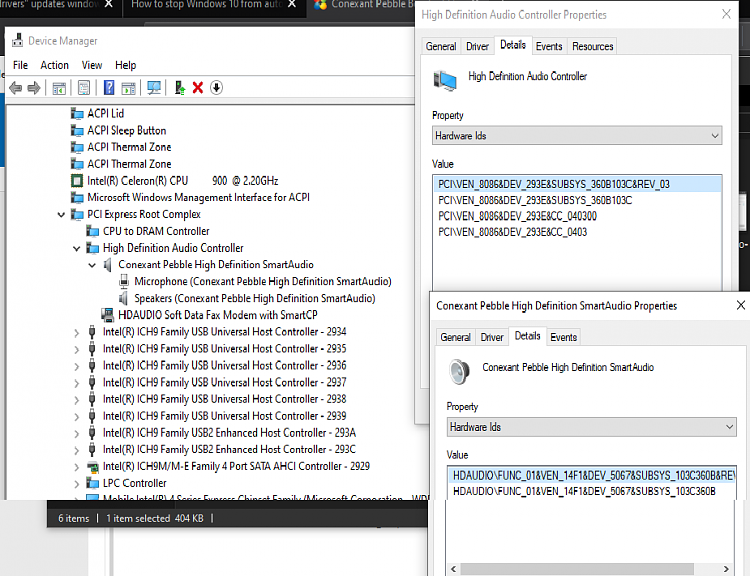Select Intel ICH9 USB Universal Host Controller - 2938
The height and width of the screenshot is (576, 750).
pyautogui.click(x=224, y=399)
